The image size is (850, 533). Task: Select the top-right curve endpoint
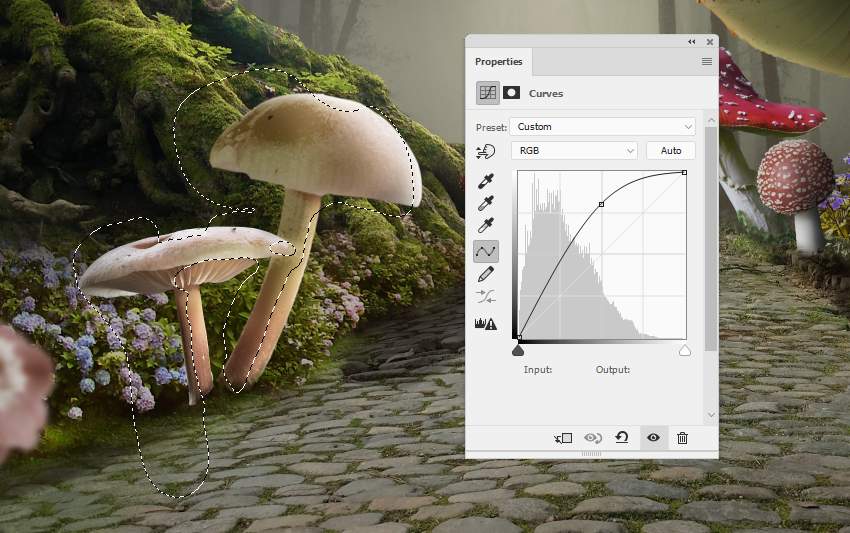(685, 172)
